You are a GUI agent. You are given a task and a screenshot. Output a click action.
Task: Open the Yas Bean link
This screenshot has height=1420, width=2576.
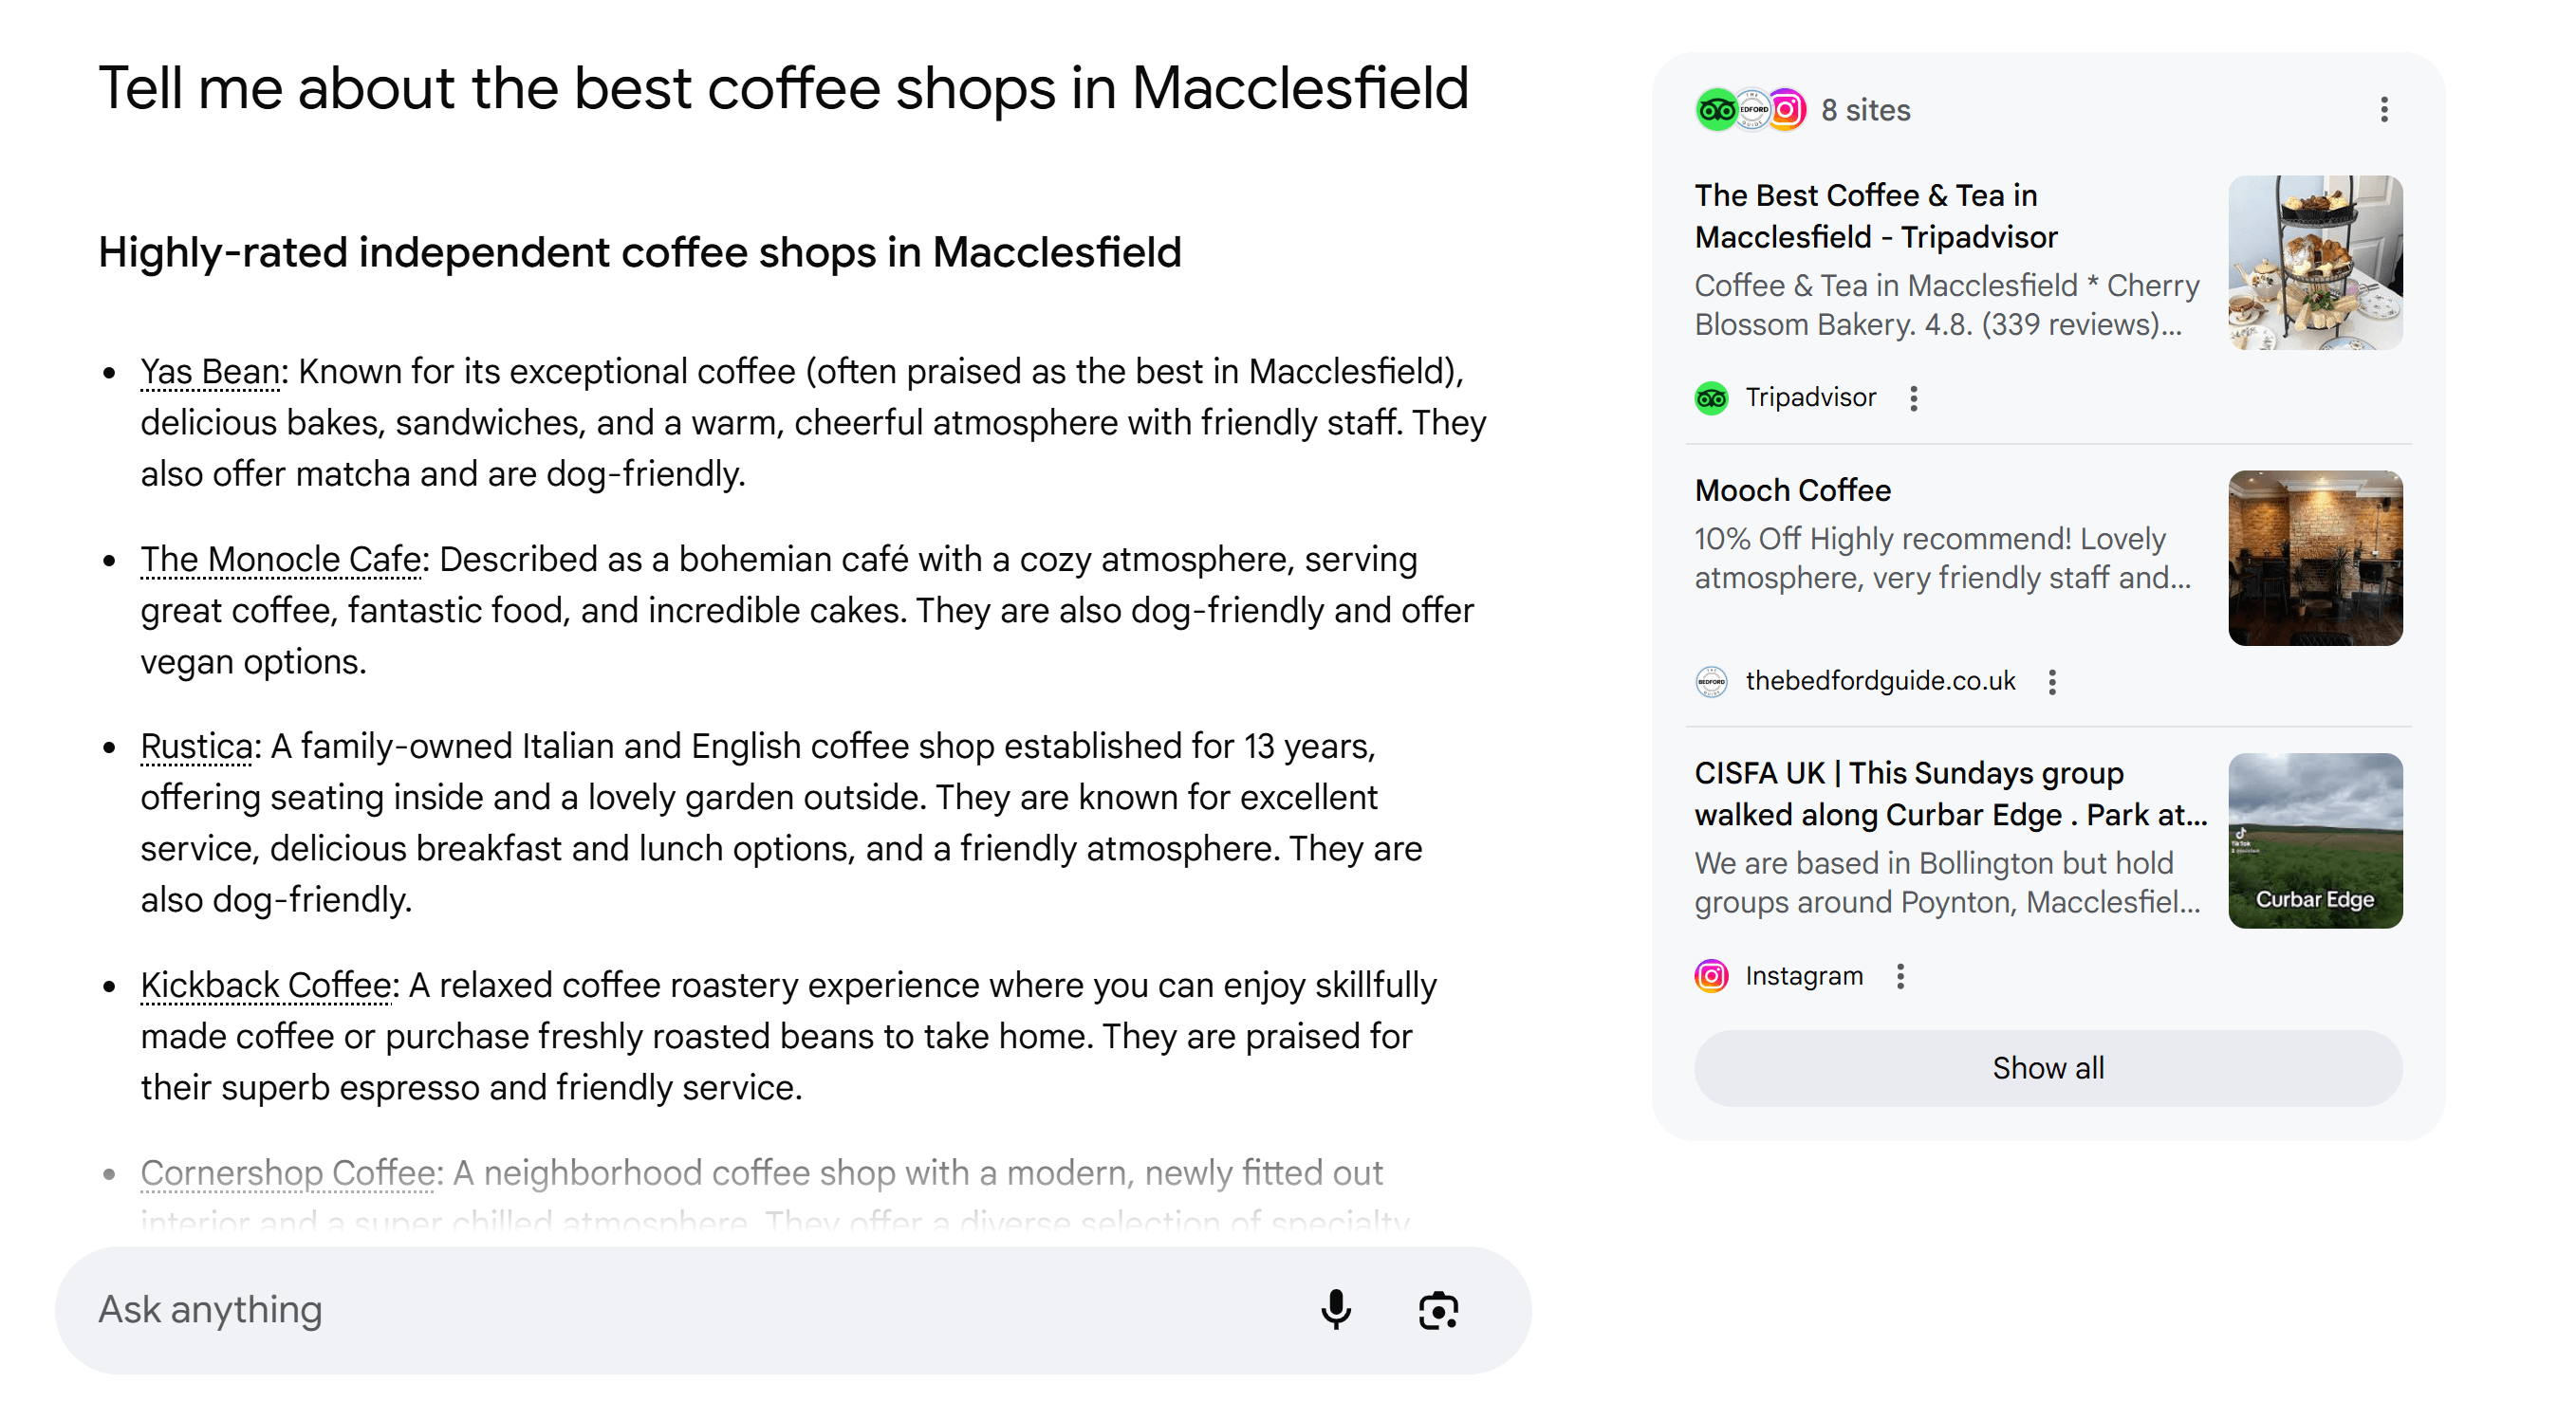point(209,371)
